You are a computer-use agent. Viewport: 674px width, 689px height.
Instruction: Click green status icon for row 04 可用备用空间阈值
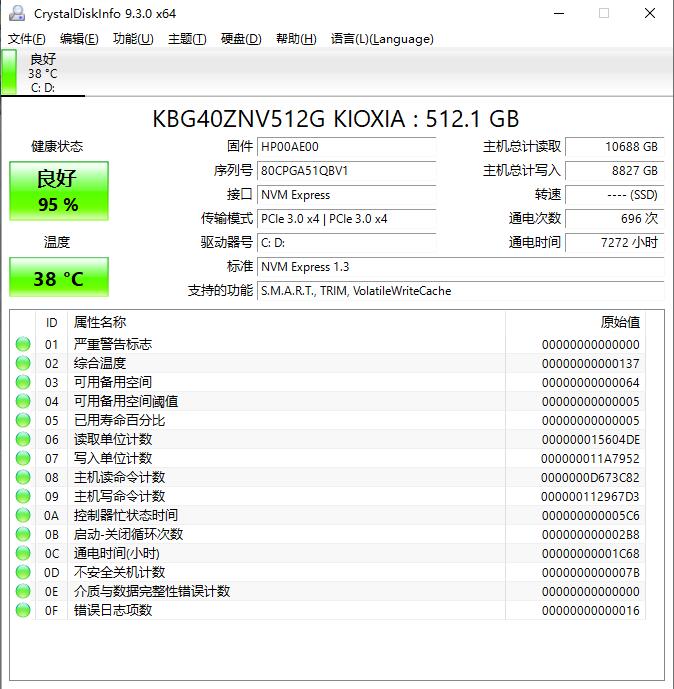click(x=23, y=401)
